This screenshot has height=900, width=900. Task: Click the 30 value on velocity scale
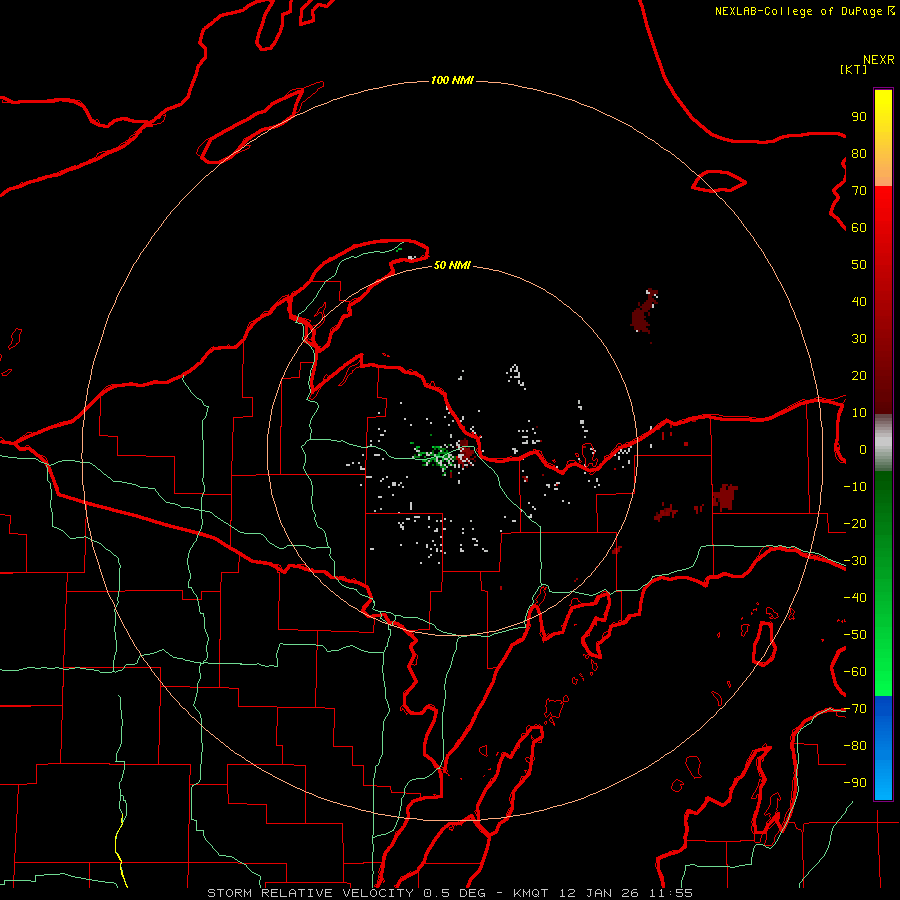click(x=859, y=339)
